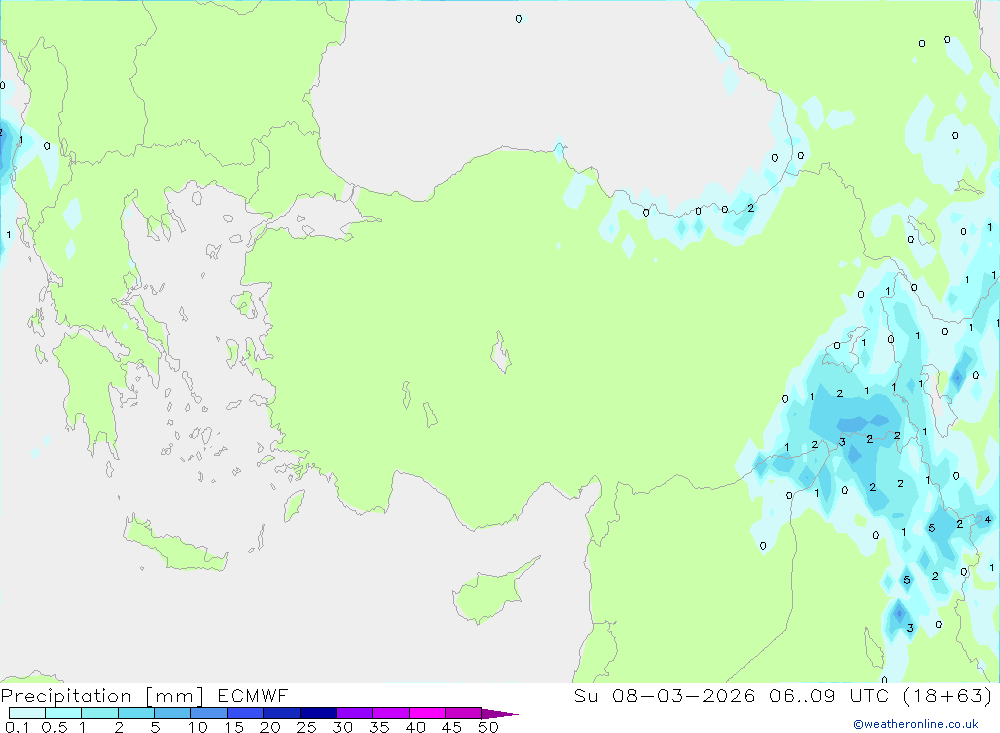
Task: Click the 'Su 08-03-2026' date text
Action: point(664,695)
